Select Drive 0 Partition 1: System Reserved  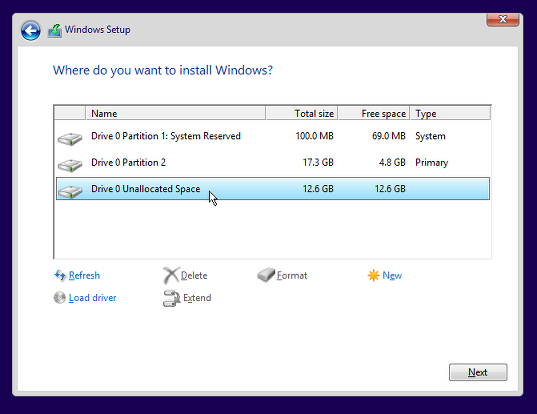(x=273, y=136)
